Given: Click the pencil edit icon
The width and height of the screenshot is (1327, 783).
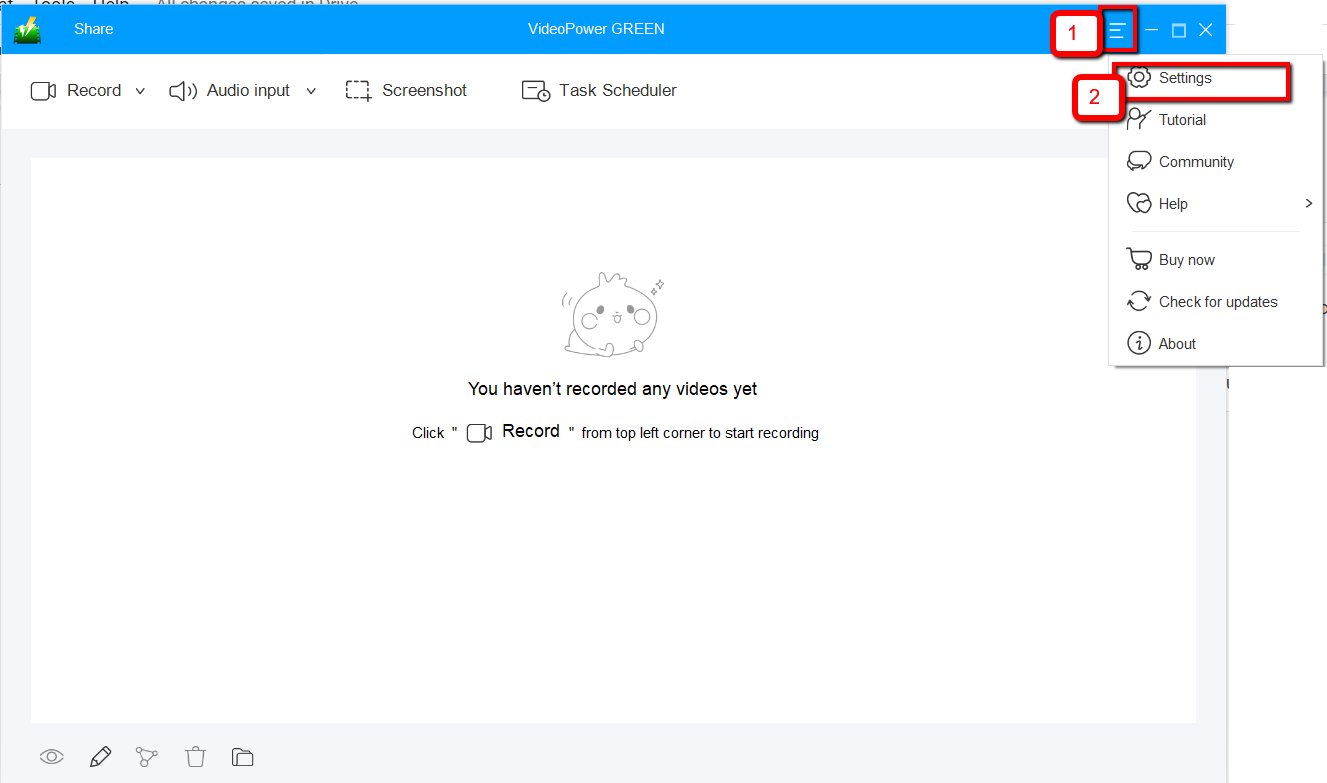Looking at the screenshot, I should click(99, 757).
